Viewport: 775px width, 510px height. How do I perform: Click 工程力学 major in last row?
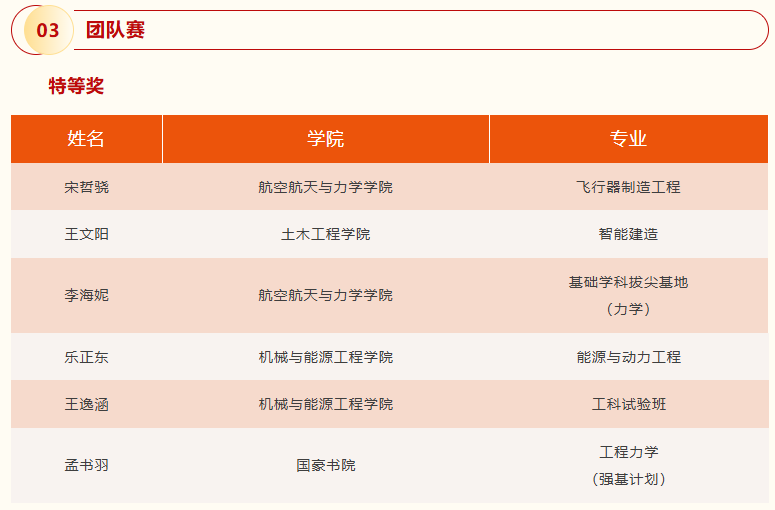pyautogui.click(x=628, y=452)
